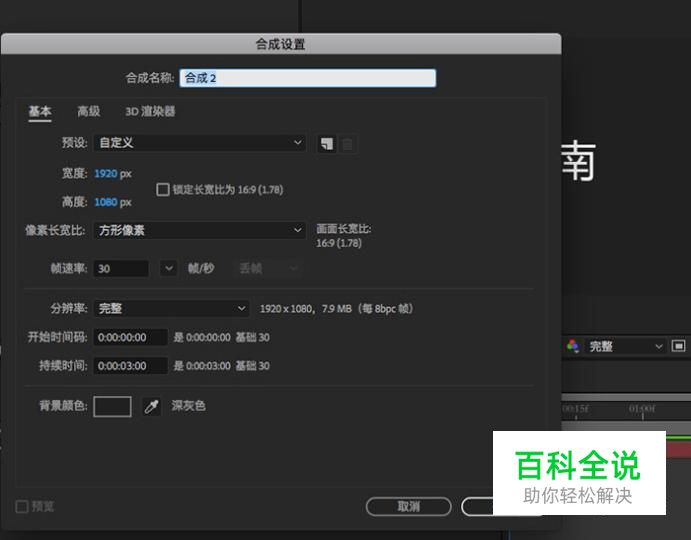The width and height of the screenshot is (691, 540).
Task: Open the 像素长宽比 方形像素 dropdown
Action: 200,230
